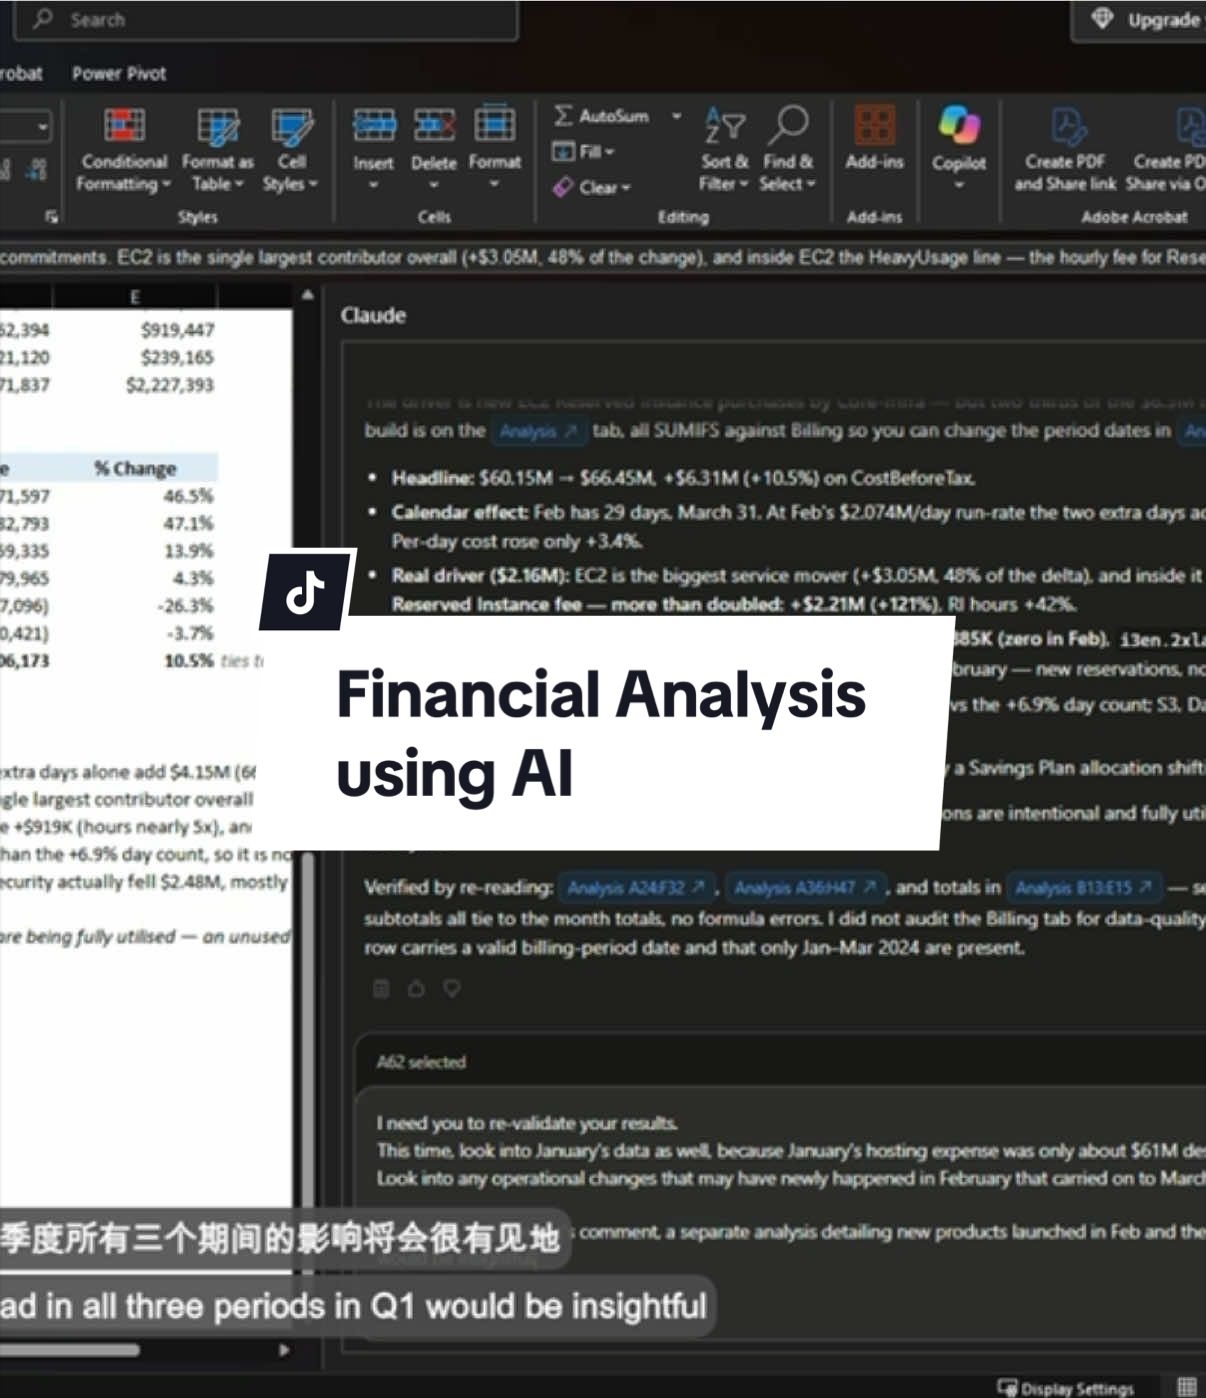This screenshot has height=1398, width=1206.
Task: Open the Analysis tab link after 'build is on the'
Action: tap(538, 431)
